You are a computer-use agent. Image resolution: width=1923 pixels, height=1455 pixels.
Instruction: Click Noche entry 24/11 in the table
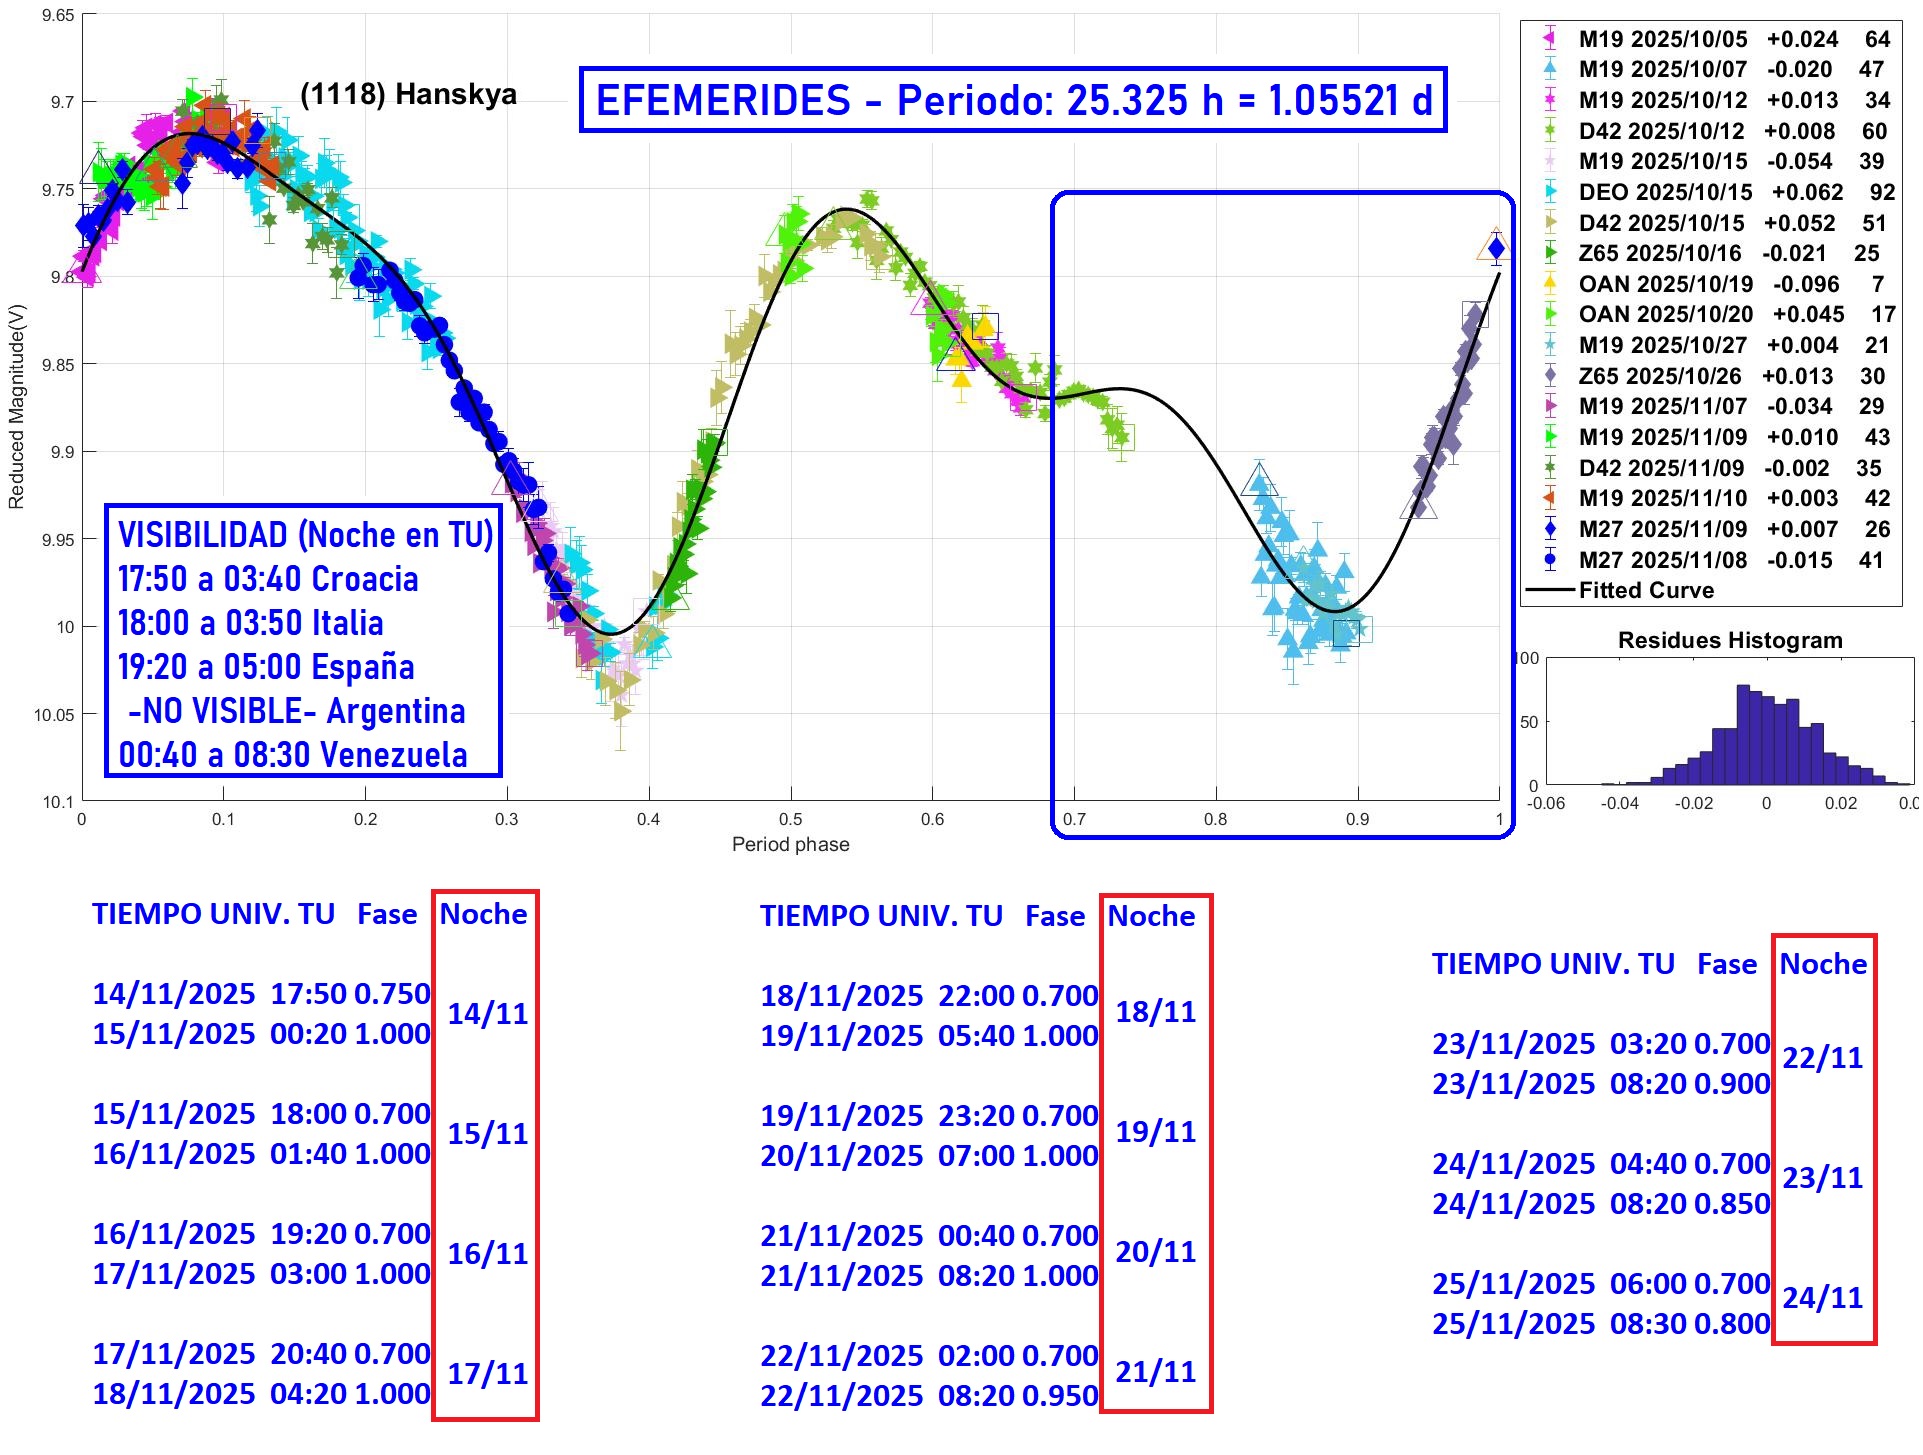(x=1822, y=1298)
